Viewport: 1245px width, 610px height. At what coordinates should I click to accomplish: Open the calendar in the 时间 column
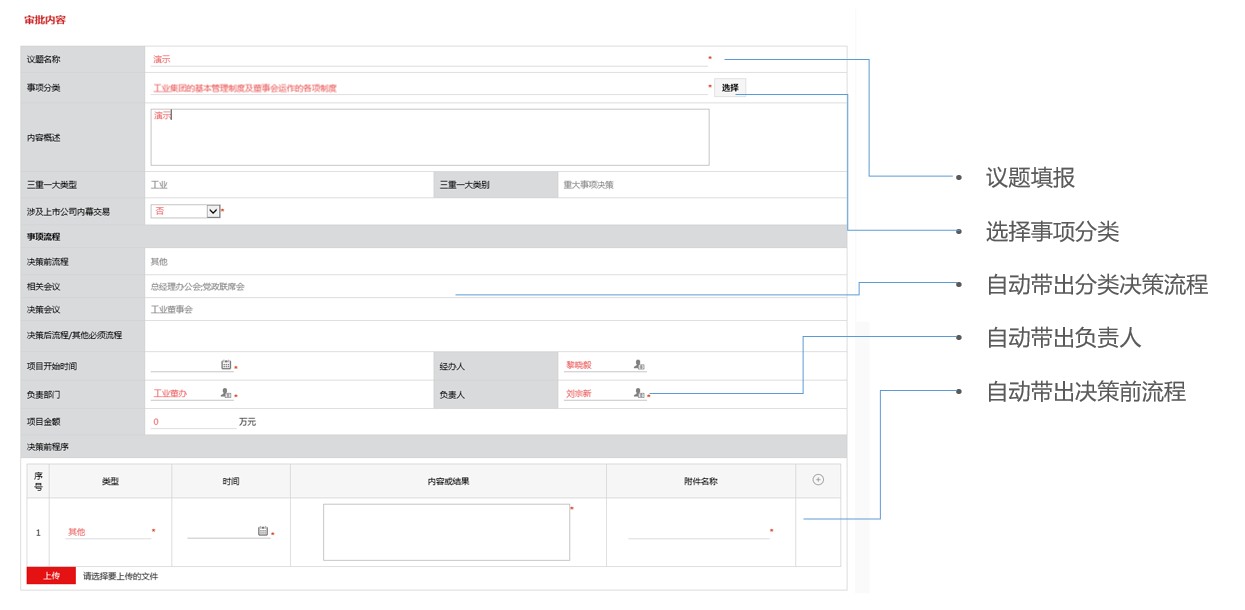[x=263, y=531]
